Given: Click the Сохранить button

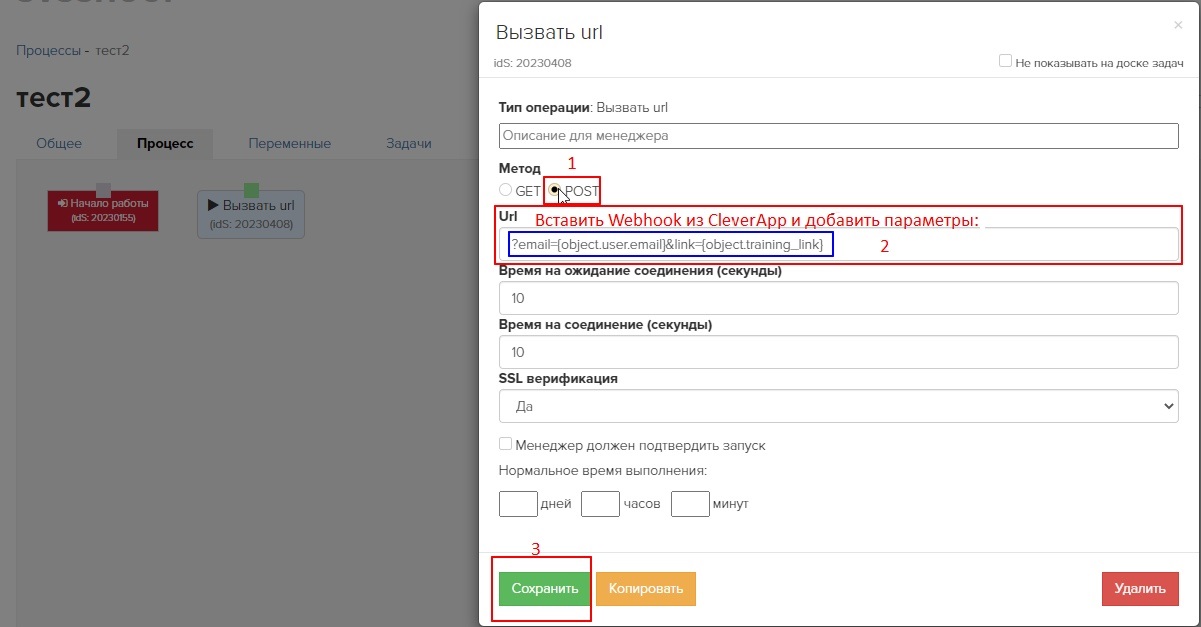Looking at the screenshot, I should tap(545, 589).
